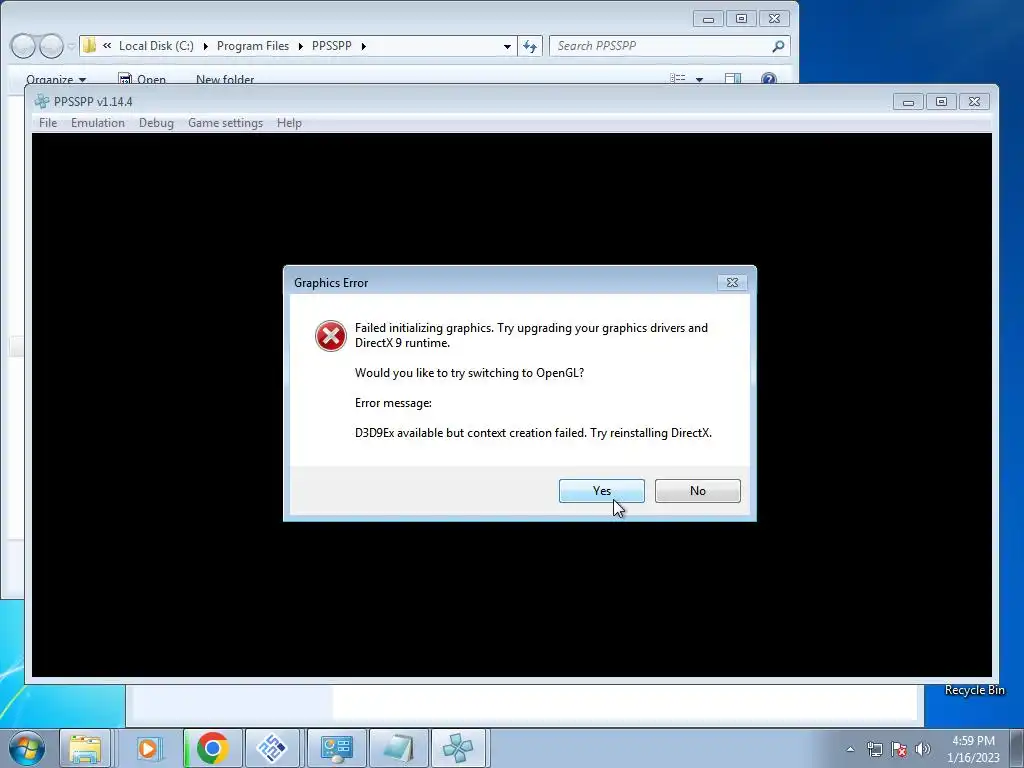The image size is (1024, 768).
Task: Click change view icon in Explorer
Action: click(x=678, y=78)
